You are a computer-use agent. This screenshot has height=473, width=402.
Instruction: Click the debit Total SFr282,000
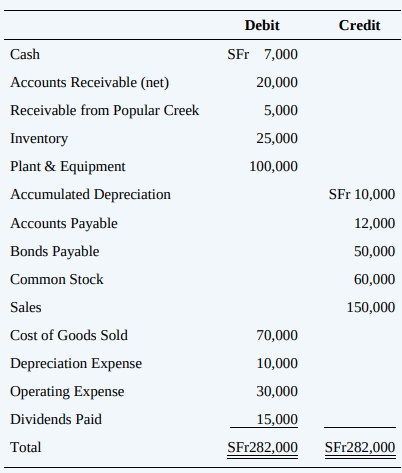pos(263,447)
